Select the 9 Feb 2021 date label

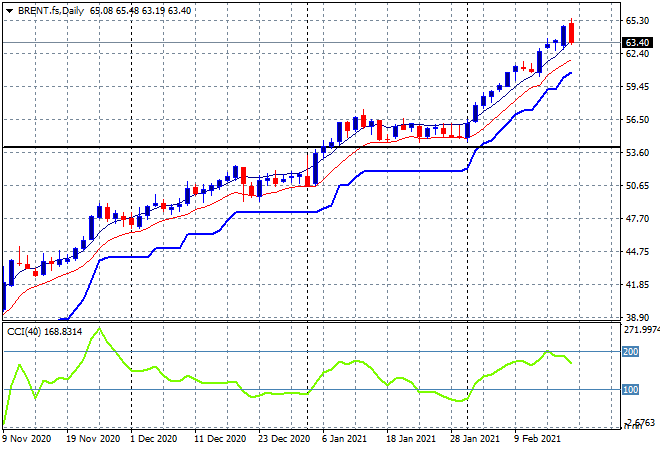(538, 439)
